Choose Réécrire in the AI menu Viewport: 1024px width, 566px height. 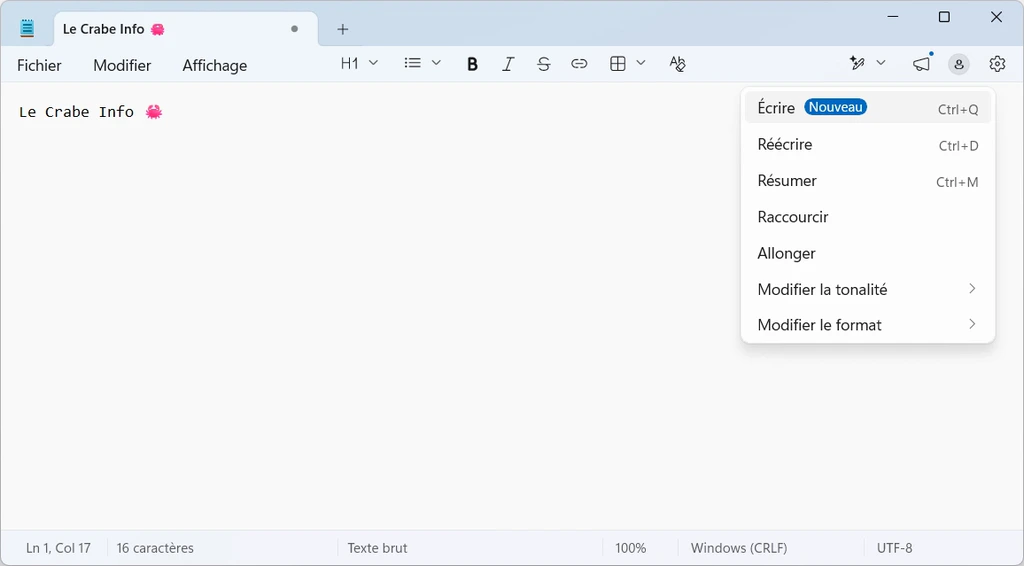point(785,145)
